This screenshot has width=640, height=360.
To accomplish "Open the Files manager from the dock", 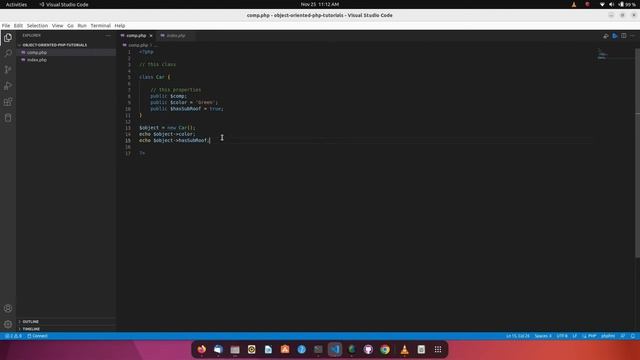I will point(235,349).
